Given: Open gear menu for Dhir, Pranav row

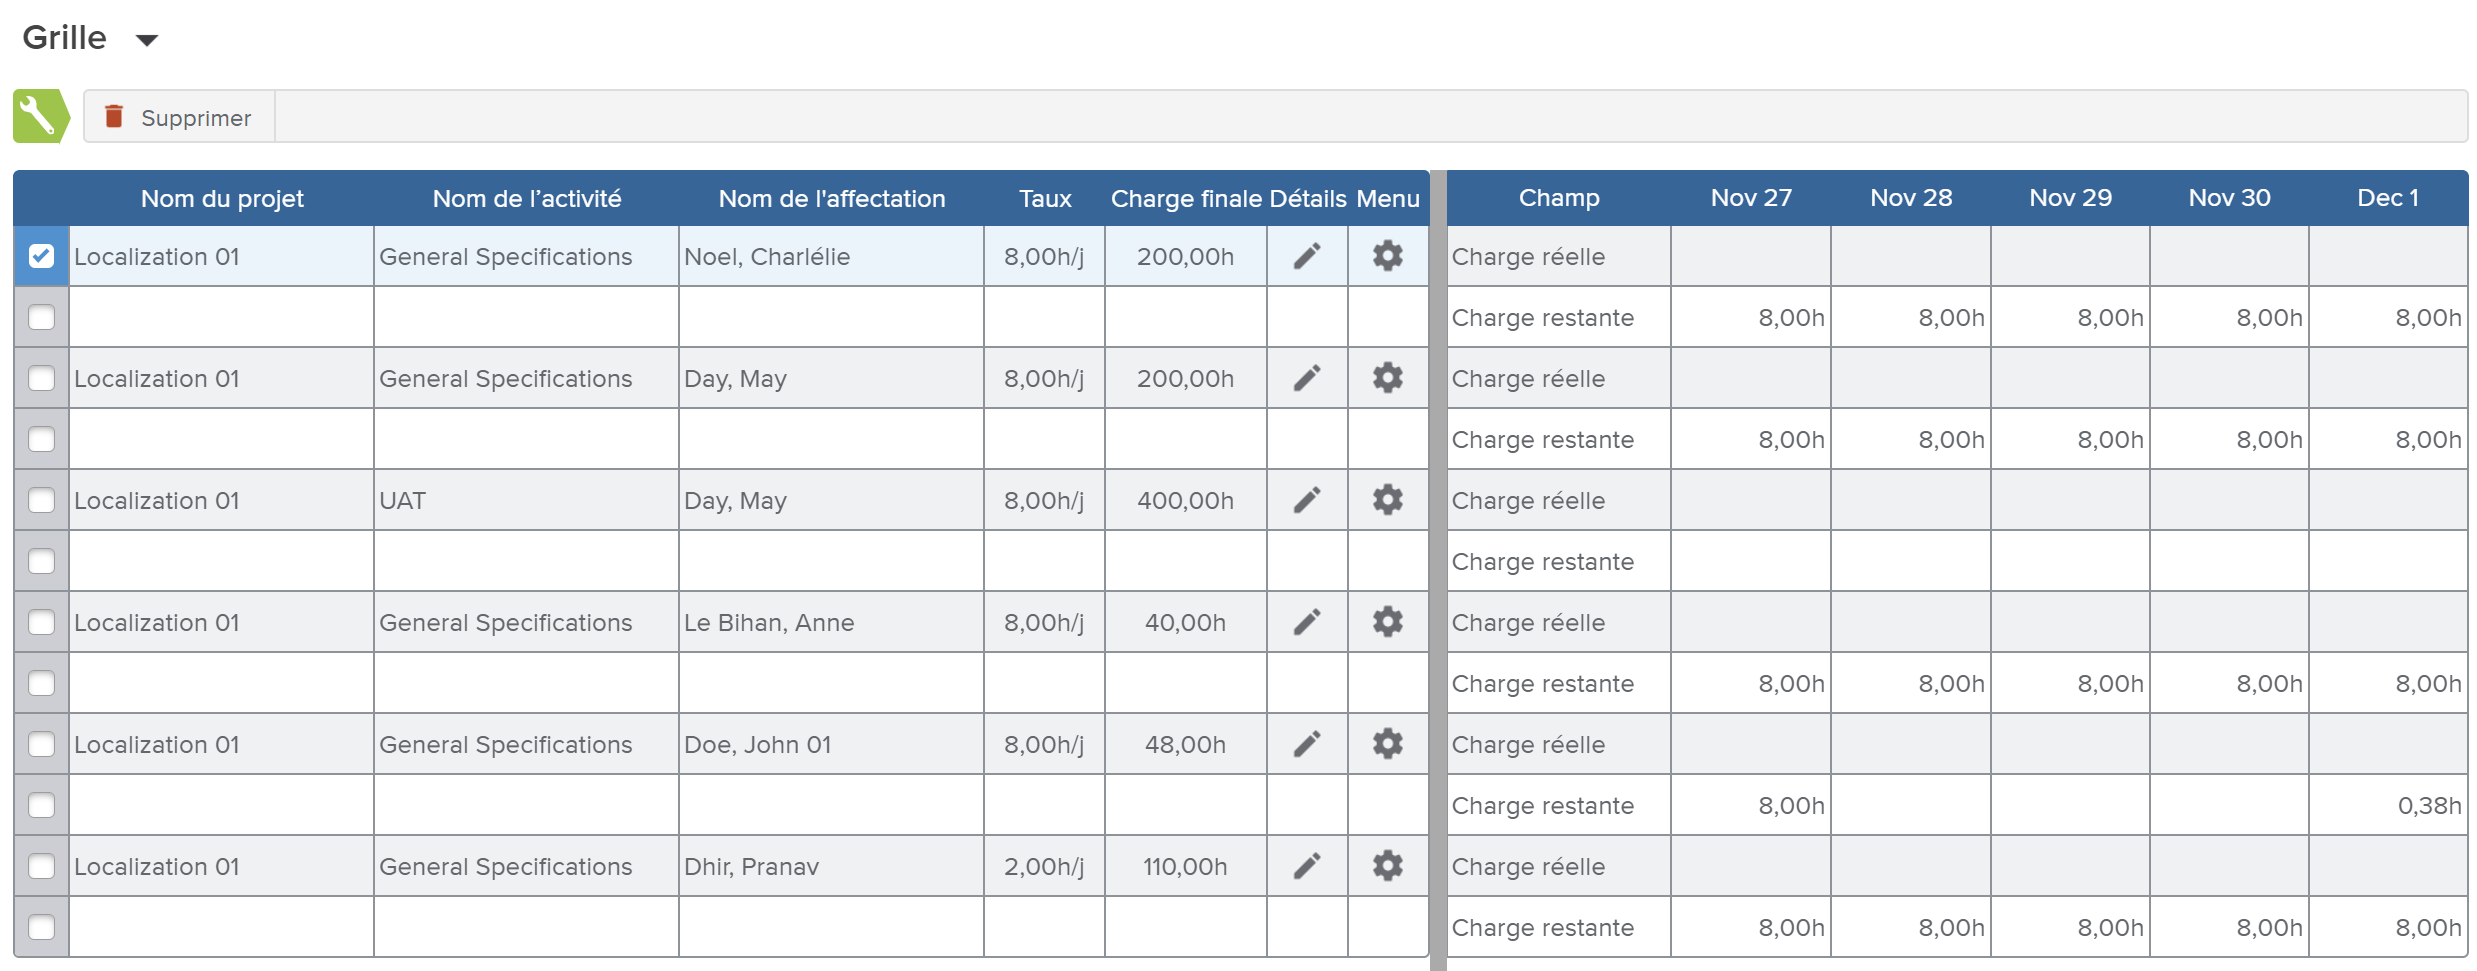Looking at the screenshot, I should coord(1387,866).
